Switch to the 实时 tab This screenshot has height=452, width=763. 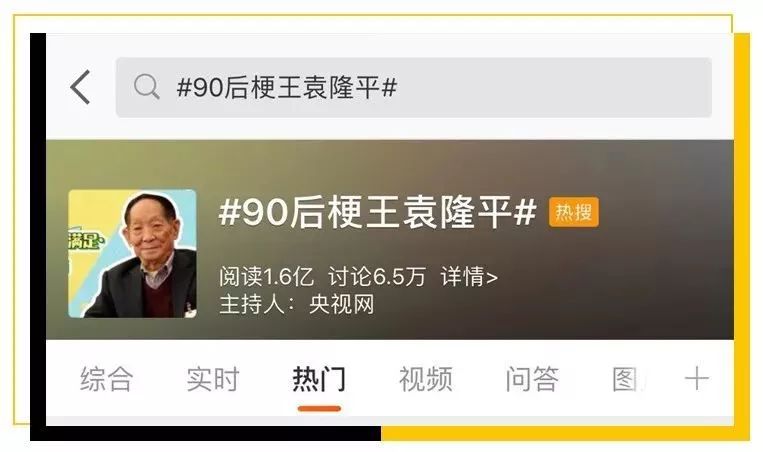213,379
